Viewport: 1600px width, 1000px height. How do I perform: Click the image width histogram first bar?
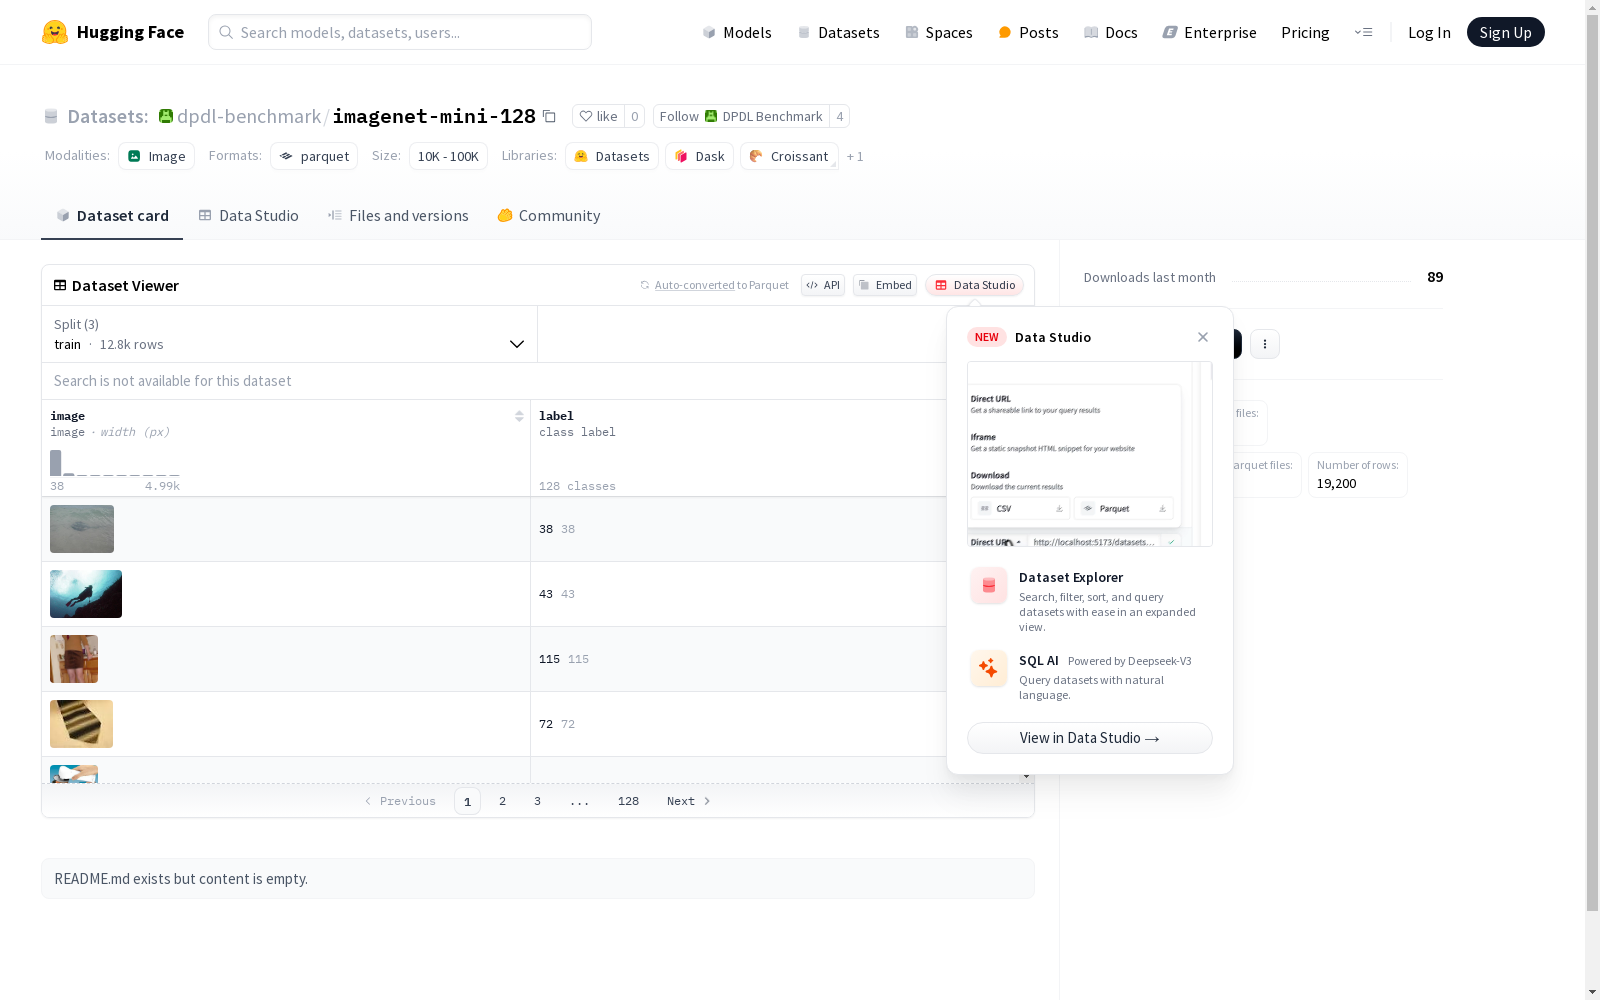(x=56, y=463)
